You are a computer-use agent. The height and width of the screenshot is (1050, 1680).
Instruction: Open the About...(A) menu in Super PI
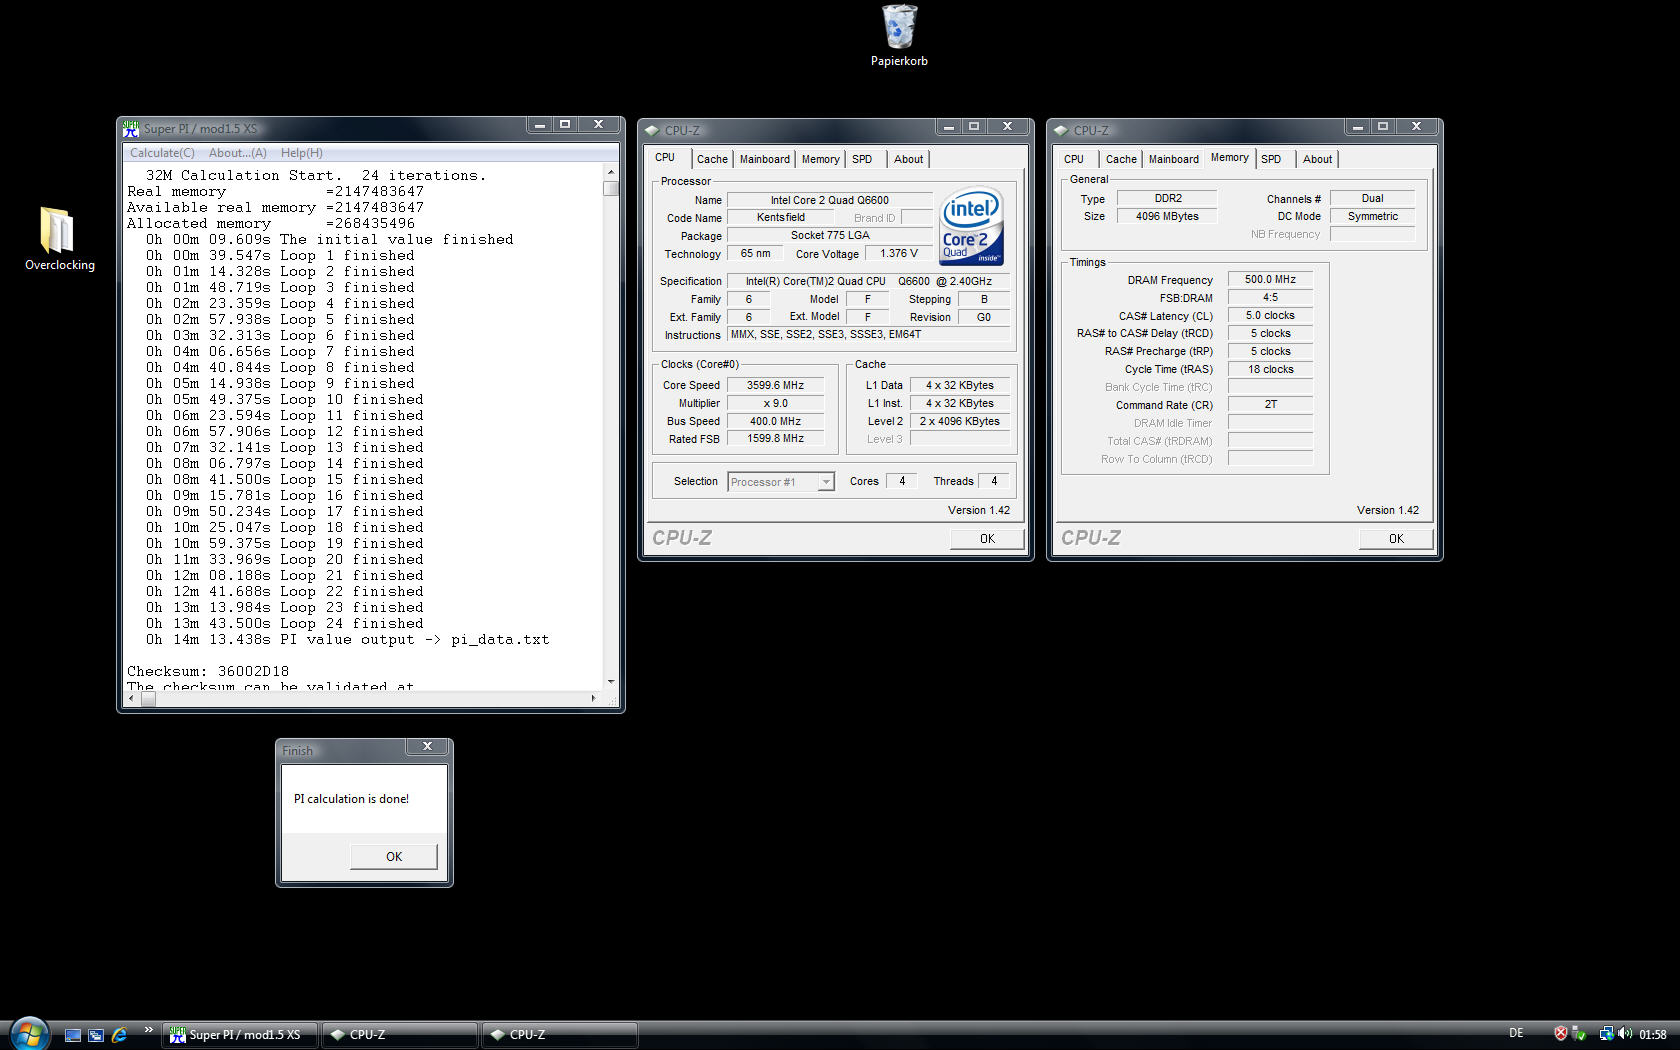coord(238,153)
